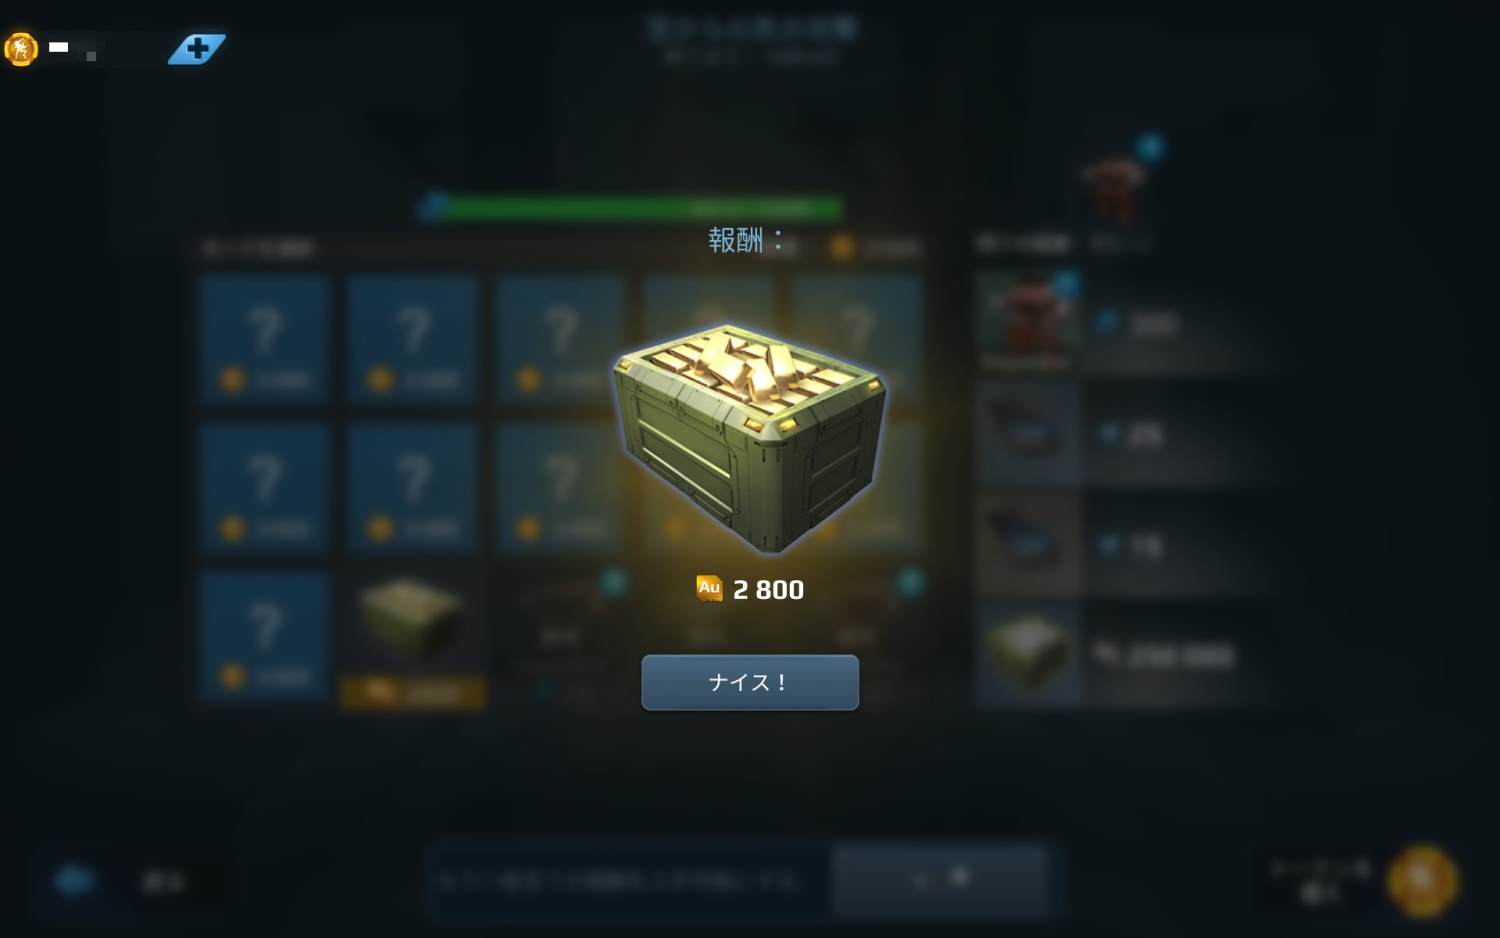Click the Au gold currency icon
This screenshot has height=938, width=1500.
point(709,588)
